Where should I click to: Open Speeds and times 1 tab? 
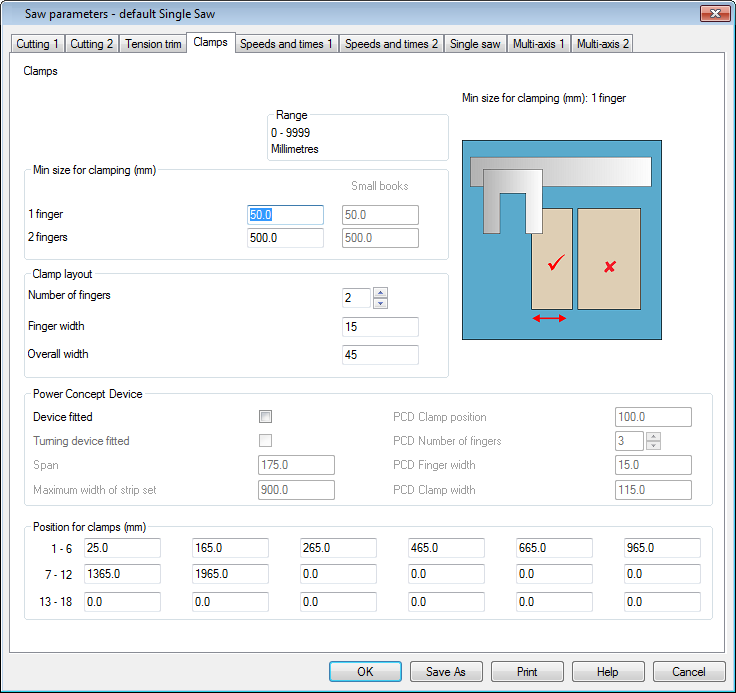286,44
